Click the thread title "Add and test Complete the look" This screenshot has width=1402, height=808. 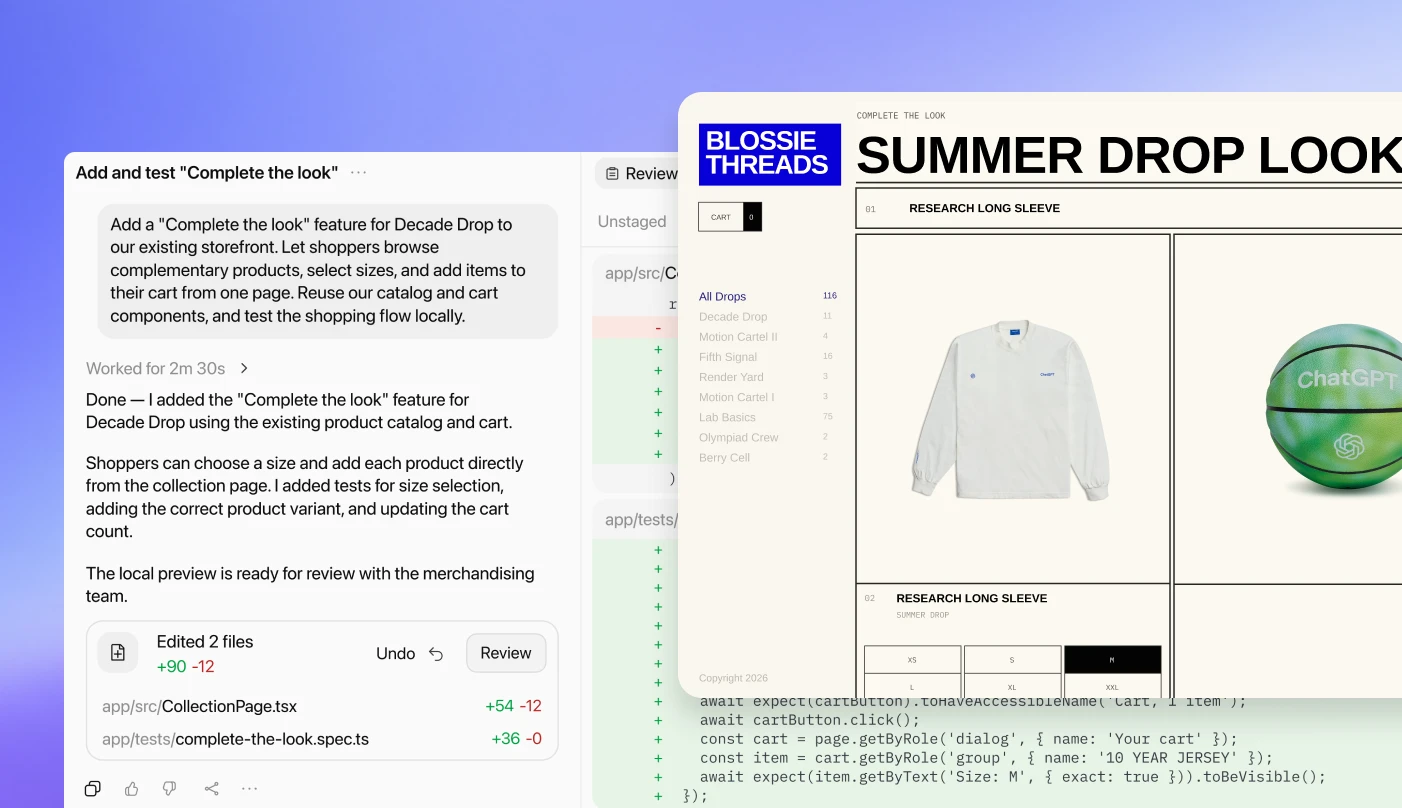point(207,173)
